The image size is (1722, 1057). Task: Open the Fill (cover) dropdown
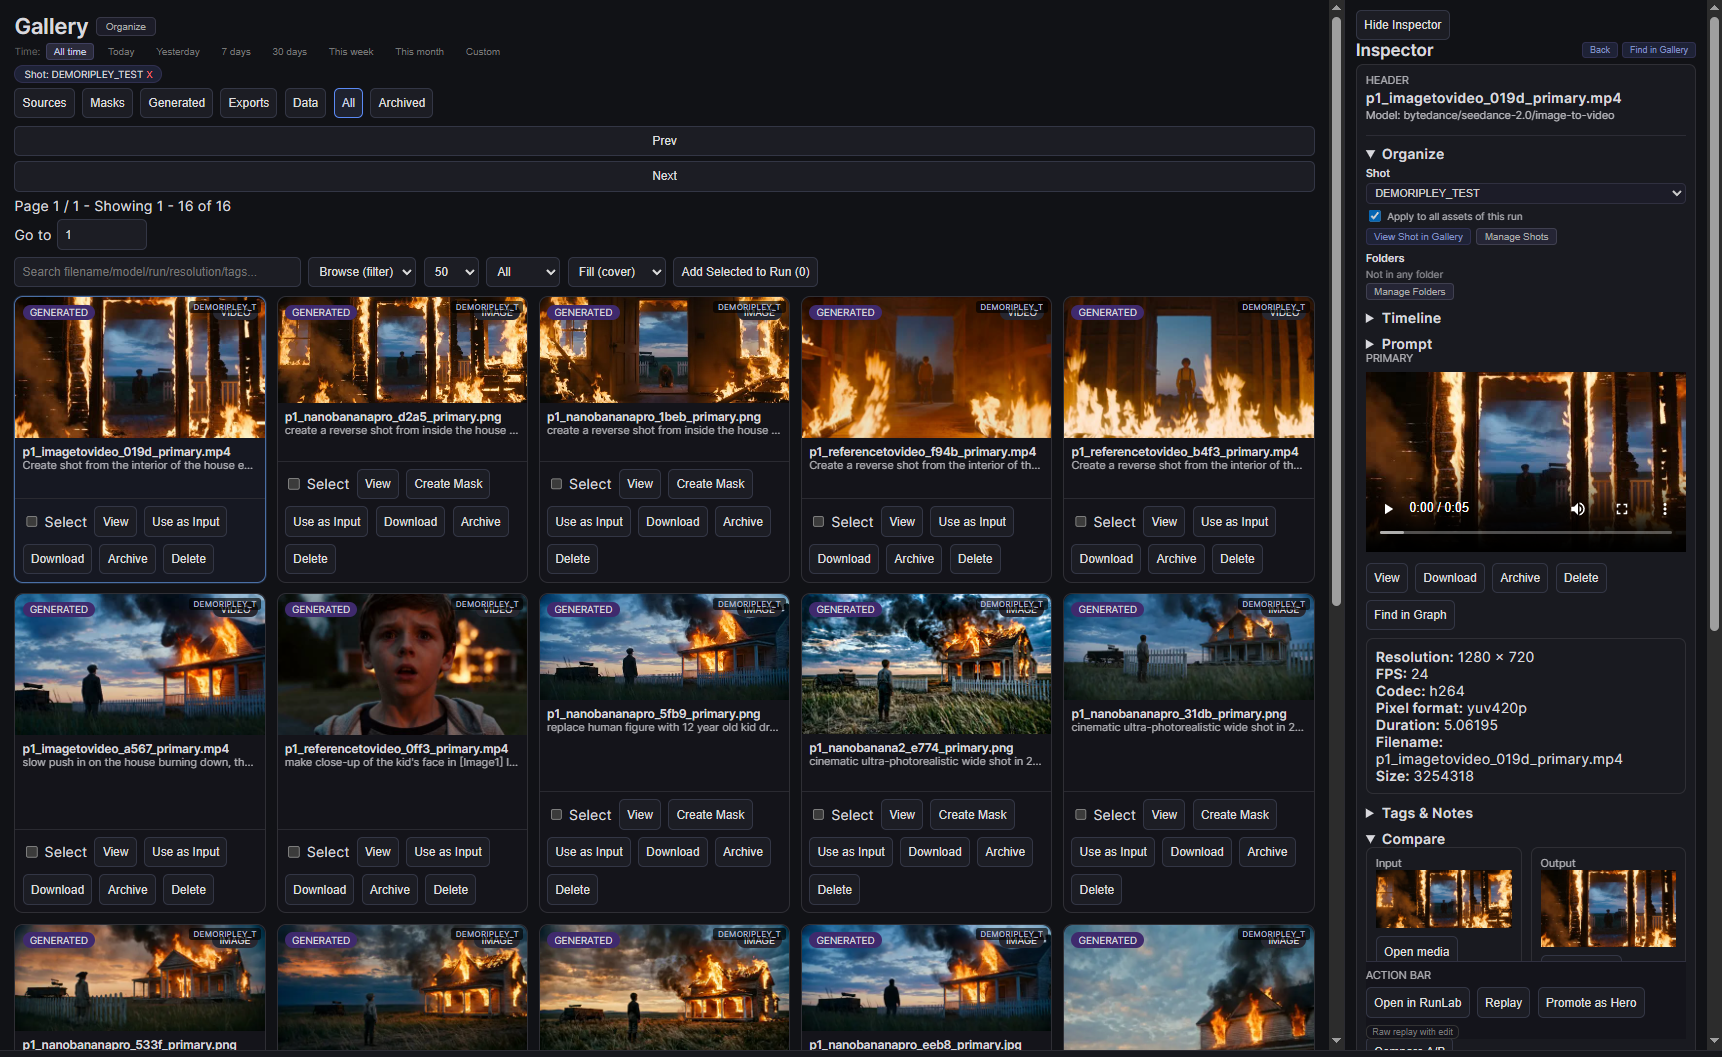(x=617, y=272)
